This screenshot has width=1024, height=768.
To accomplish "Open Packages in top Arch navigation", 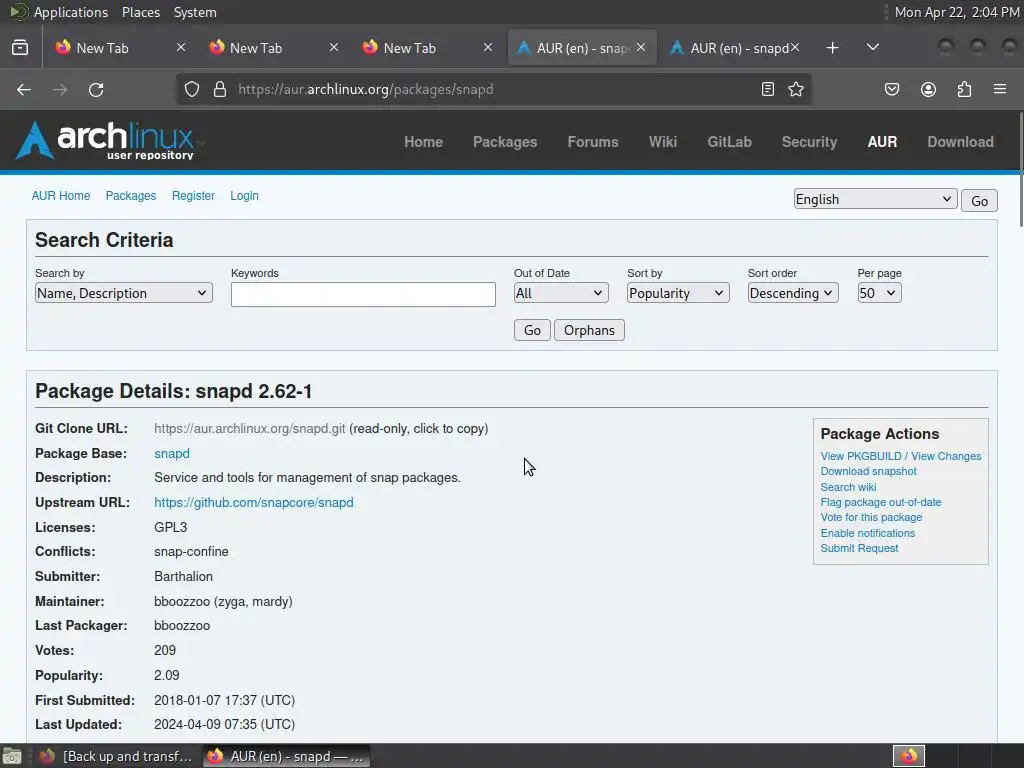I will (x=505, y=142).
